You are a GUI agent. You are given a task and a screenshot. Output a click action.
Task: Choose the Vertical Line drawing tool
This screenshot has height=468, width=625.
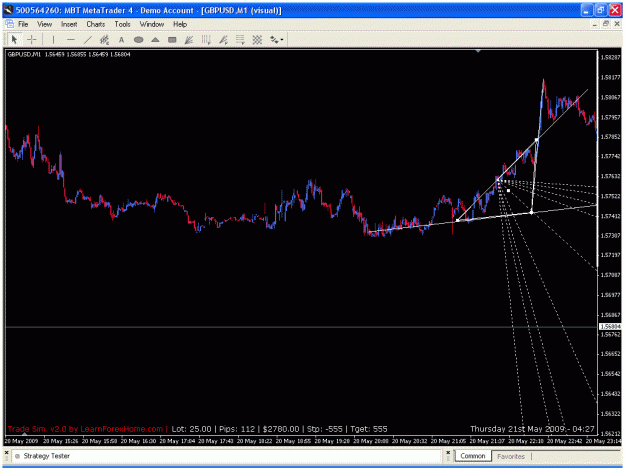click(x=53, y=39)
